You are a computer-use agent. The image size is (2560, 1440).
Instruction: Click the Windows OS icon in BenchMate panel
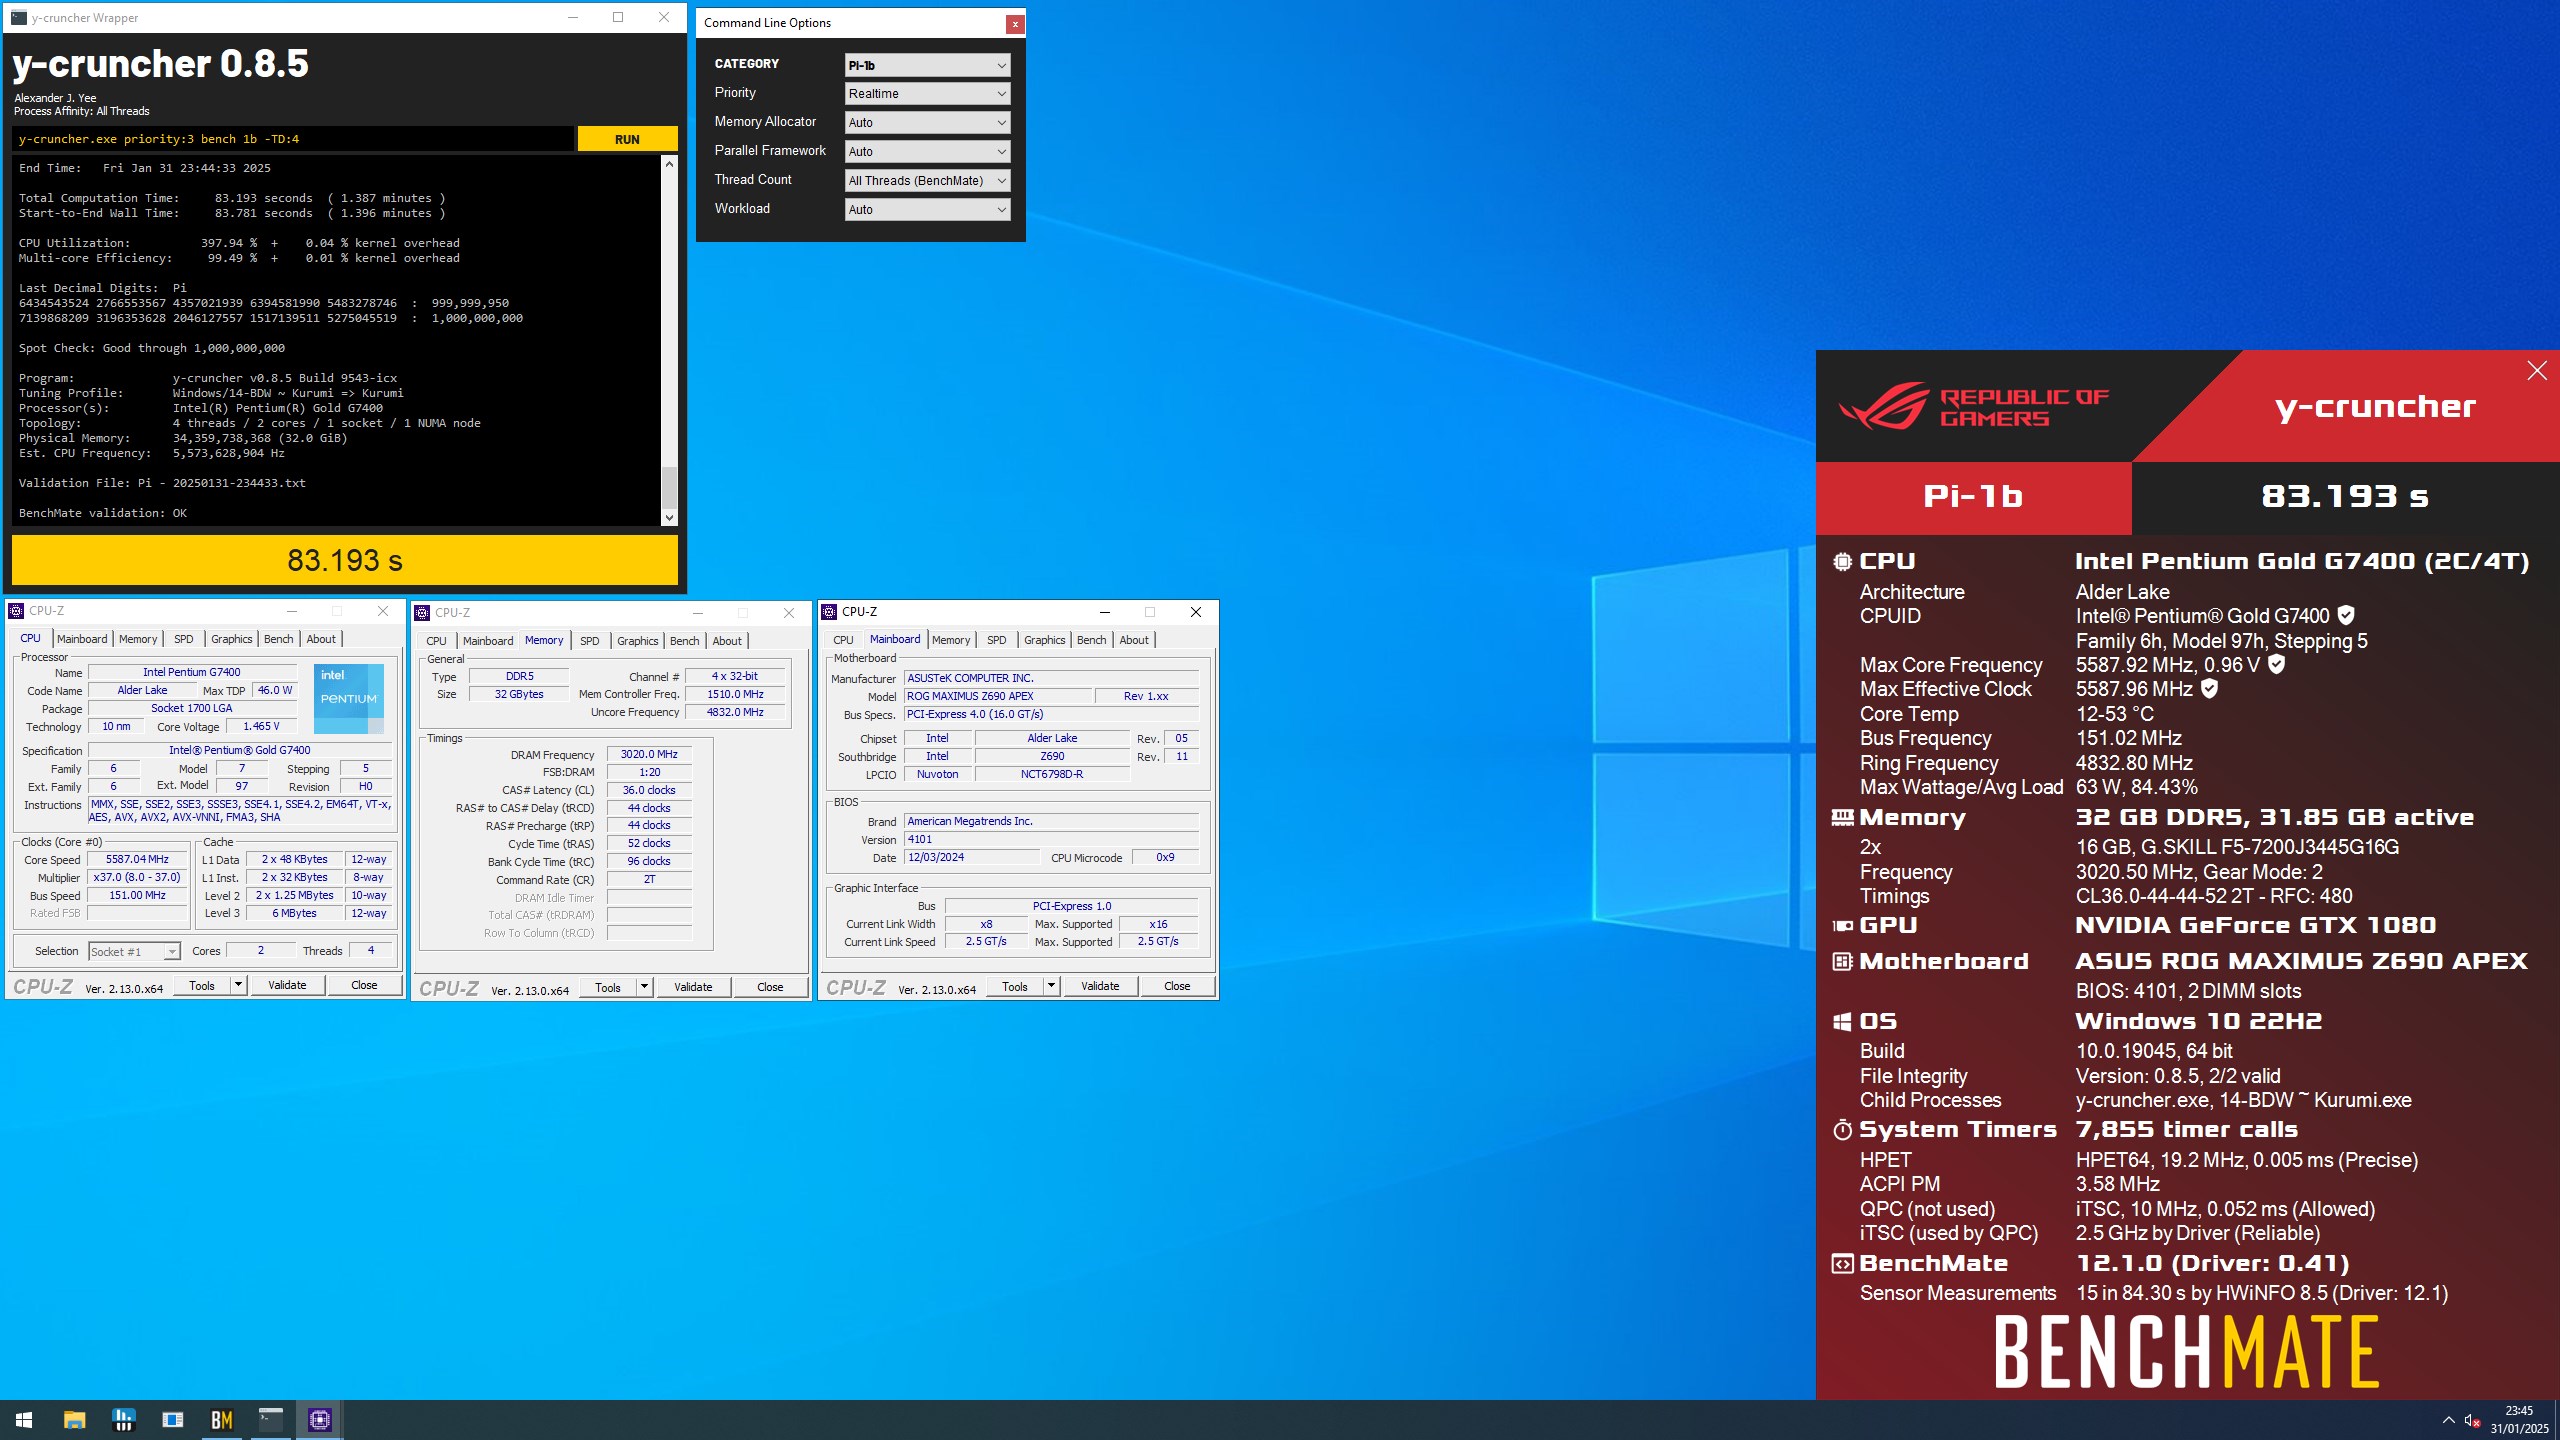pos(1842,1022)
